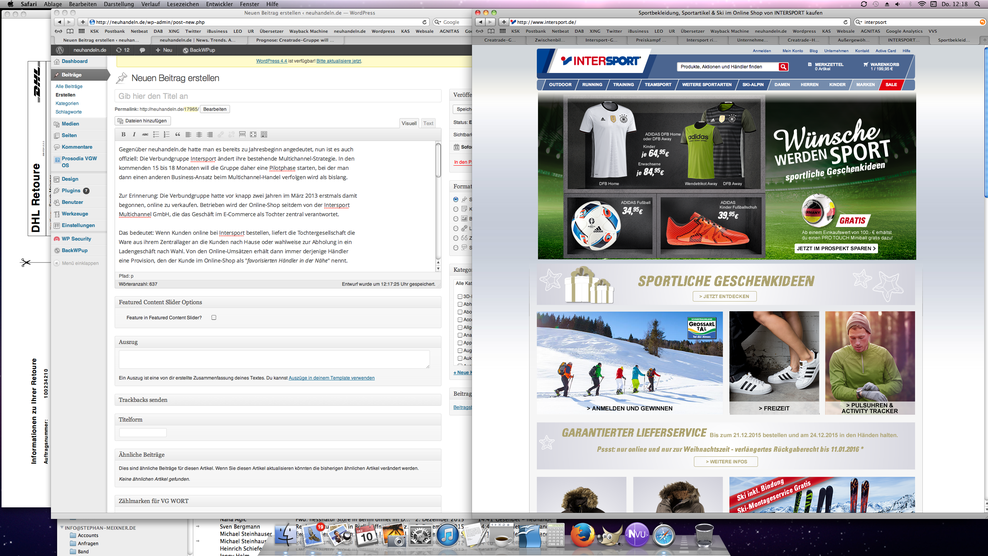Screen dimensions: 988x556
Task: Align text right in editor toolbar
Action: [x=209, y=134]
